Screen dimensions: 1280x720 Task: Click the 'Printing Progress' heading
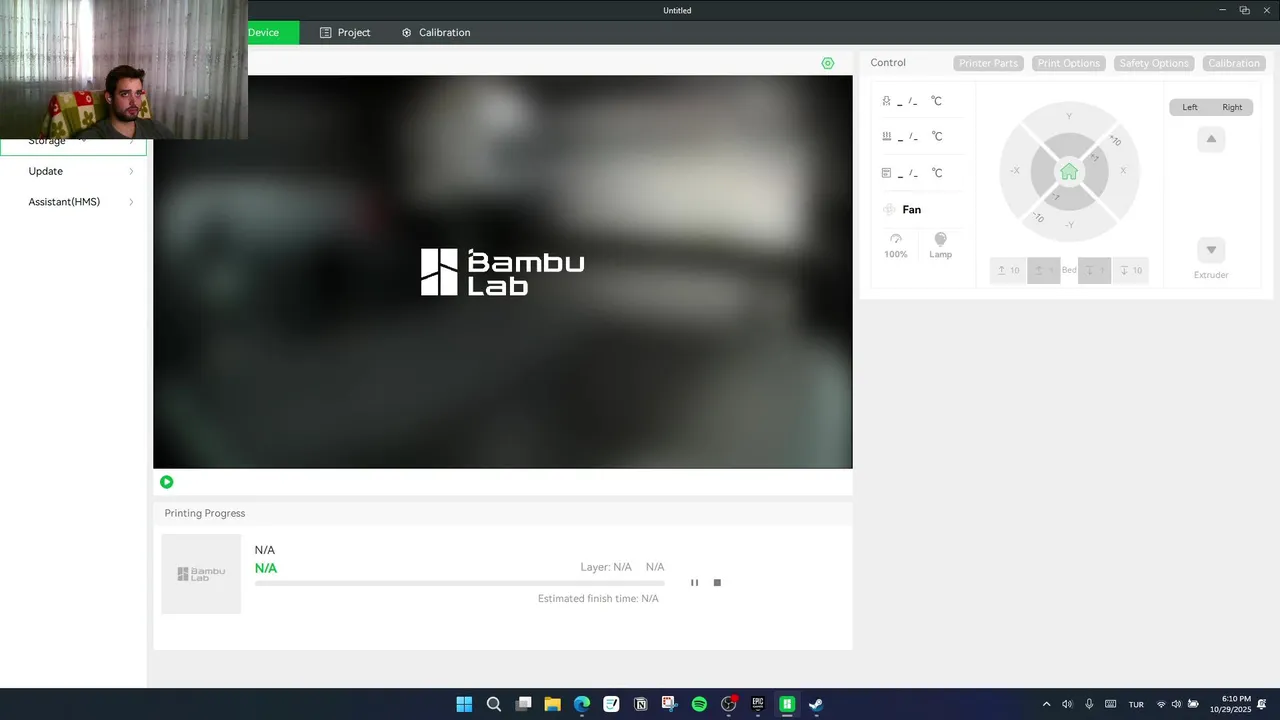205,513
